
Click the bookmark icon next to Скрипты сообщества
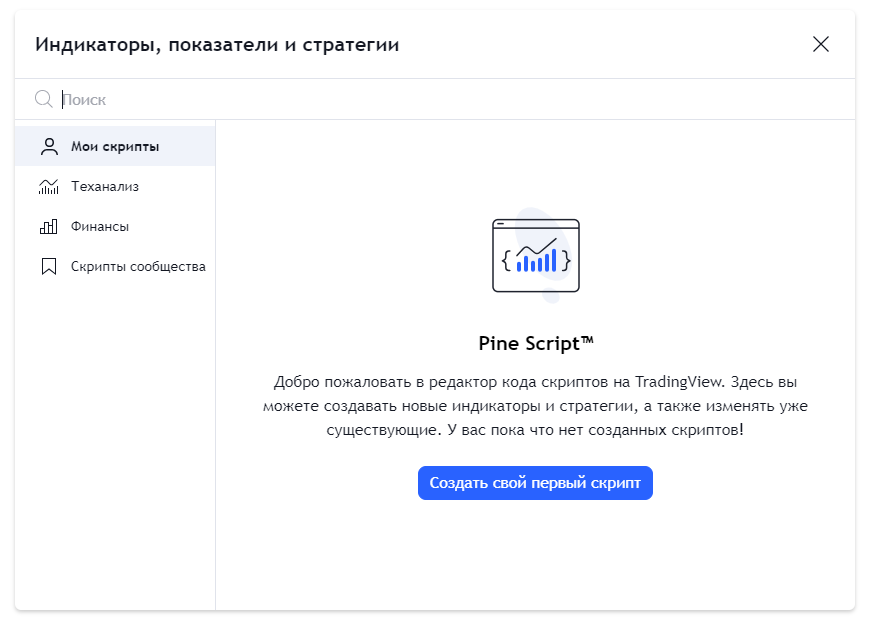coord(47,266)
